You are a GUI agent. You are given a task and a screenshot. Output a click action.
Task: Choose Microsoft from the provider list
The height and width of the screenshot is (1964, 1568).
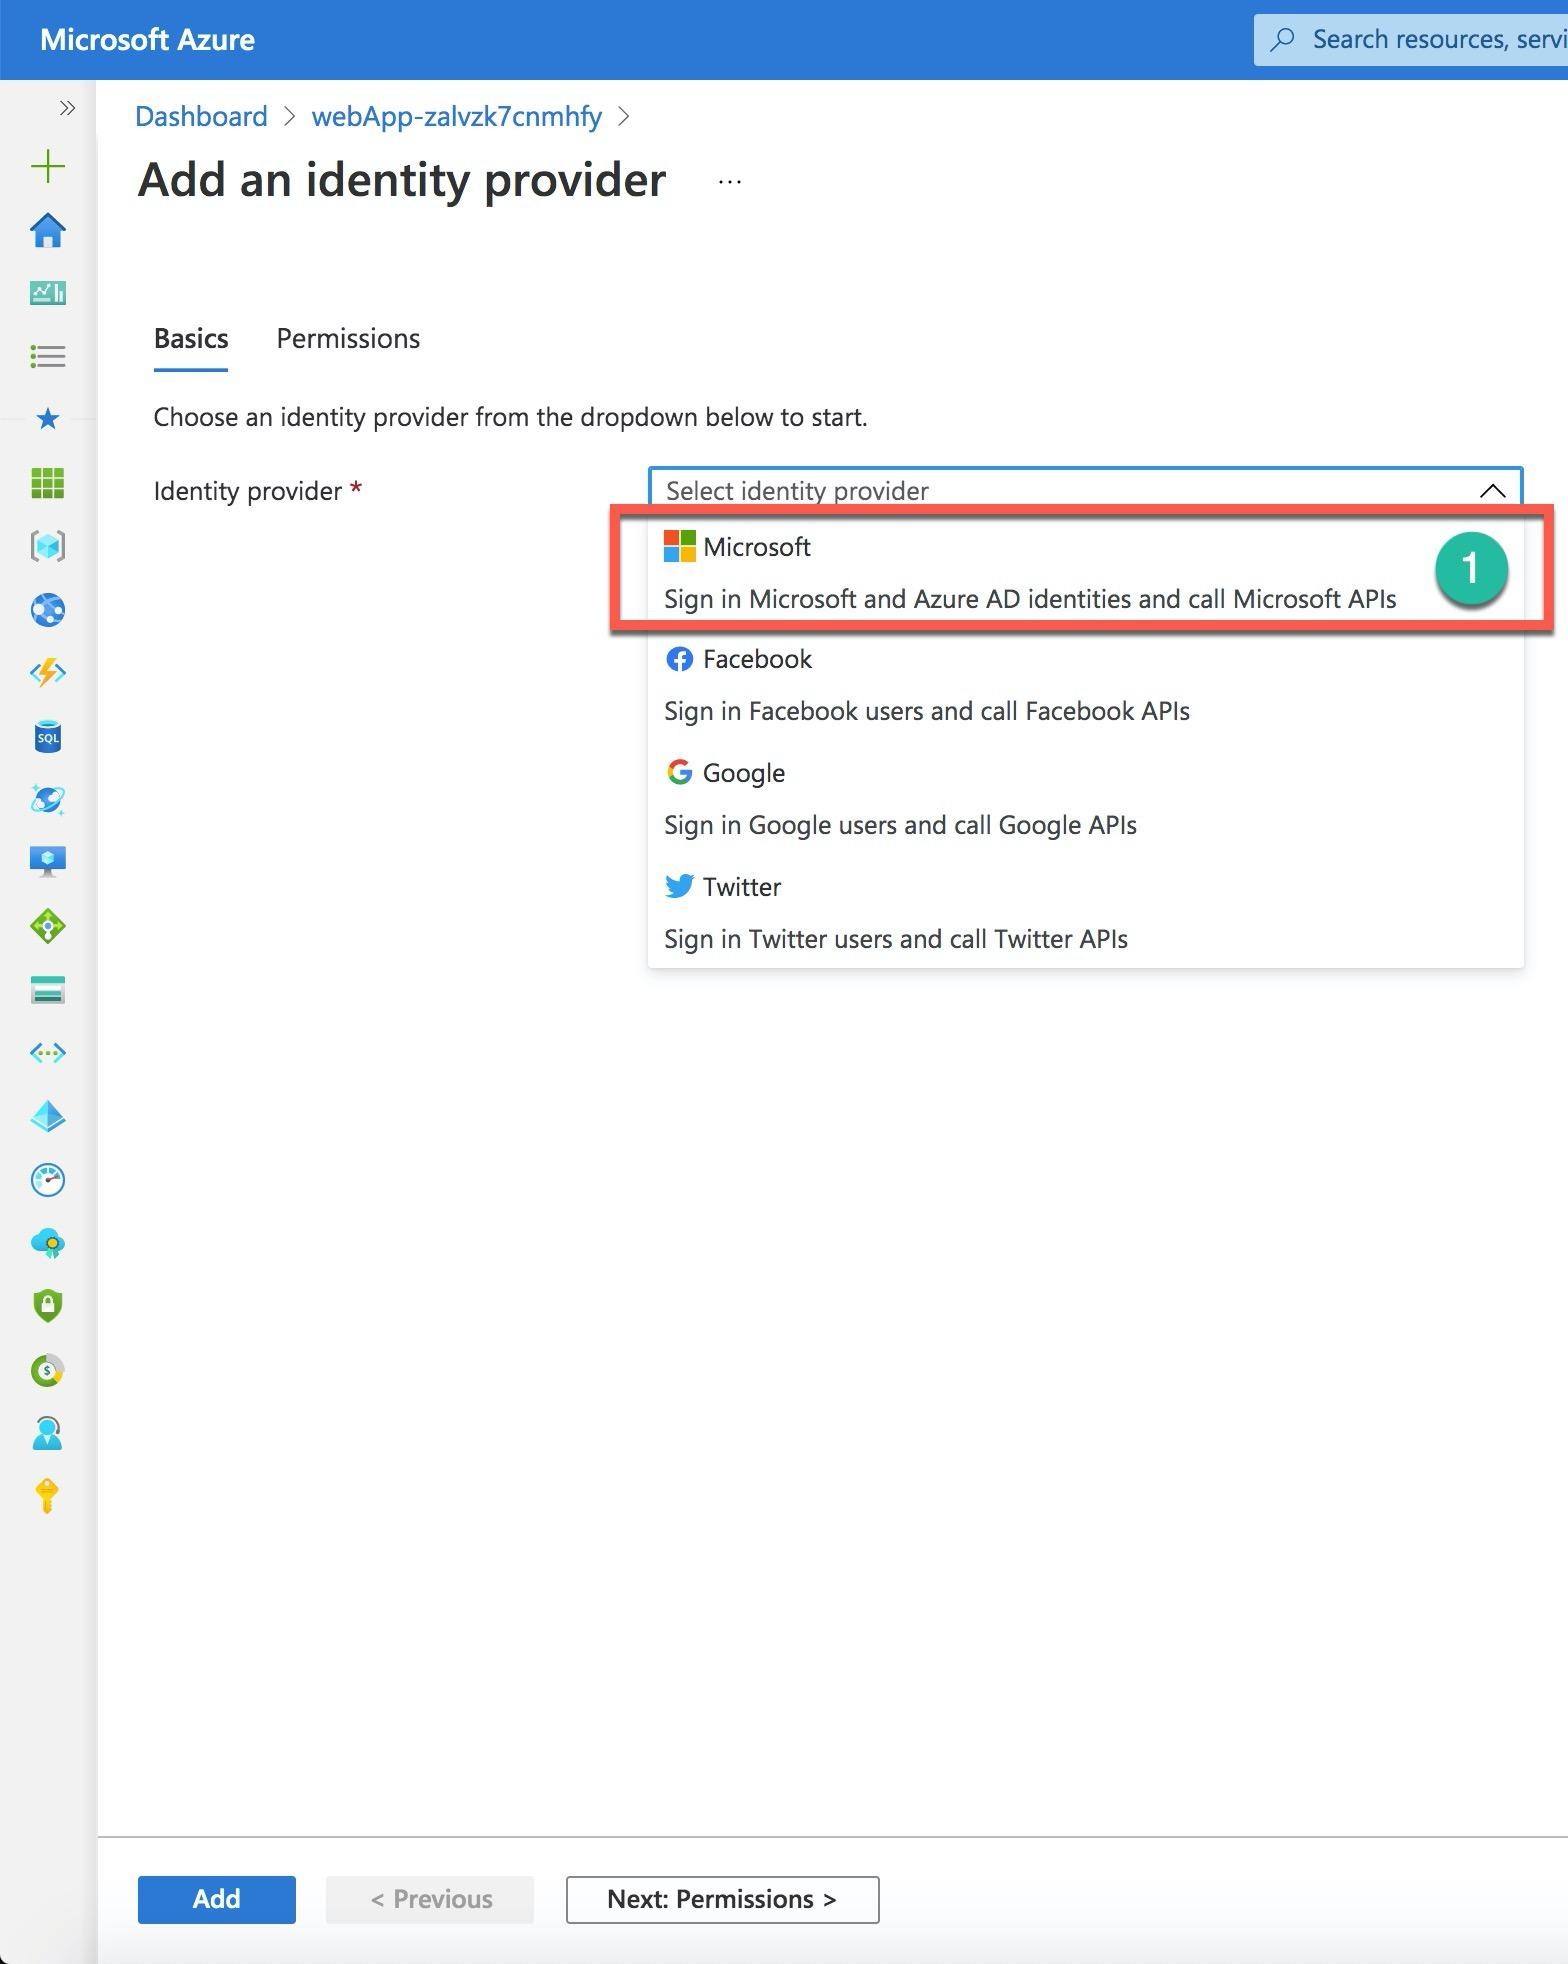coord(1085,572)
